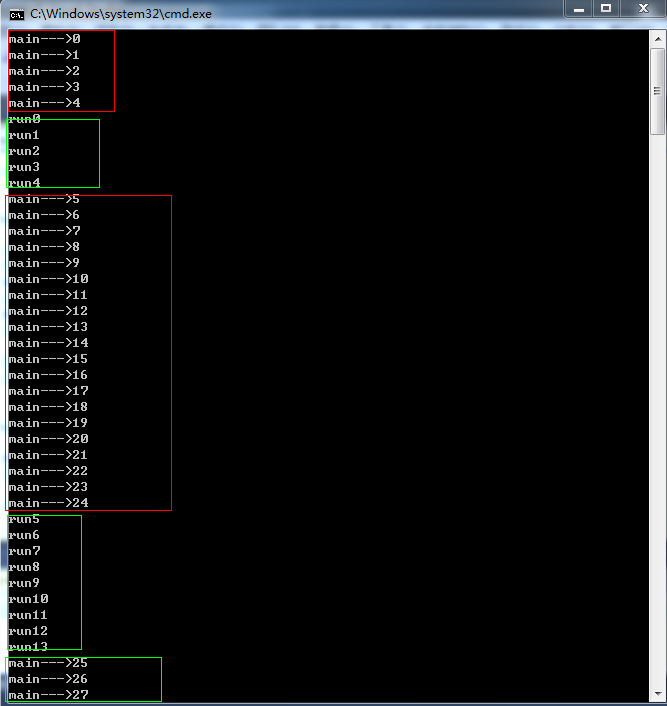Screen dimensions: 667x706
Task: Click the scrollbar up arrow
Action: click(x=658, y=39)
